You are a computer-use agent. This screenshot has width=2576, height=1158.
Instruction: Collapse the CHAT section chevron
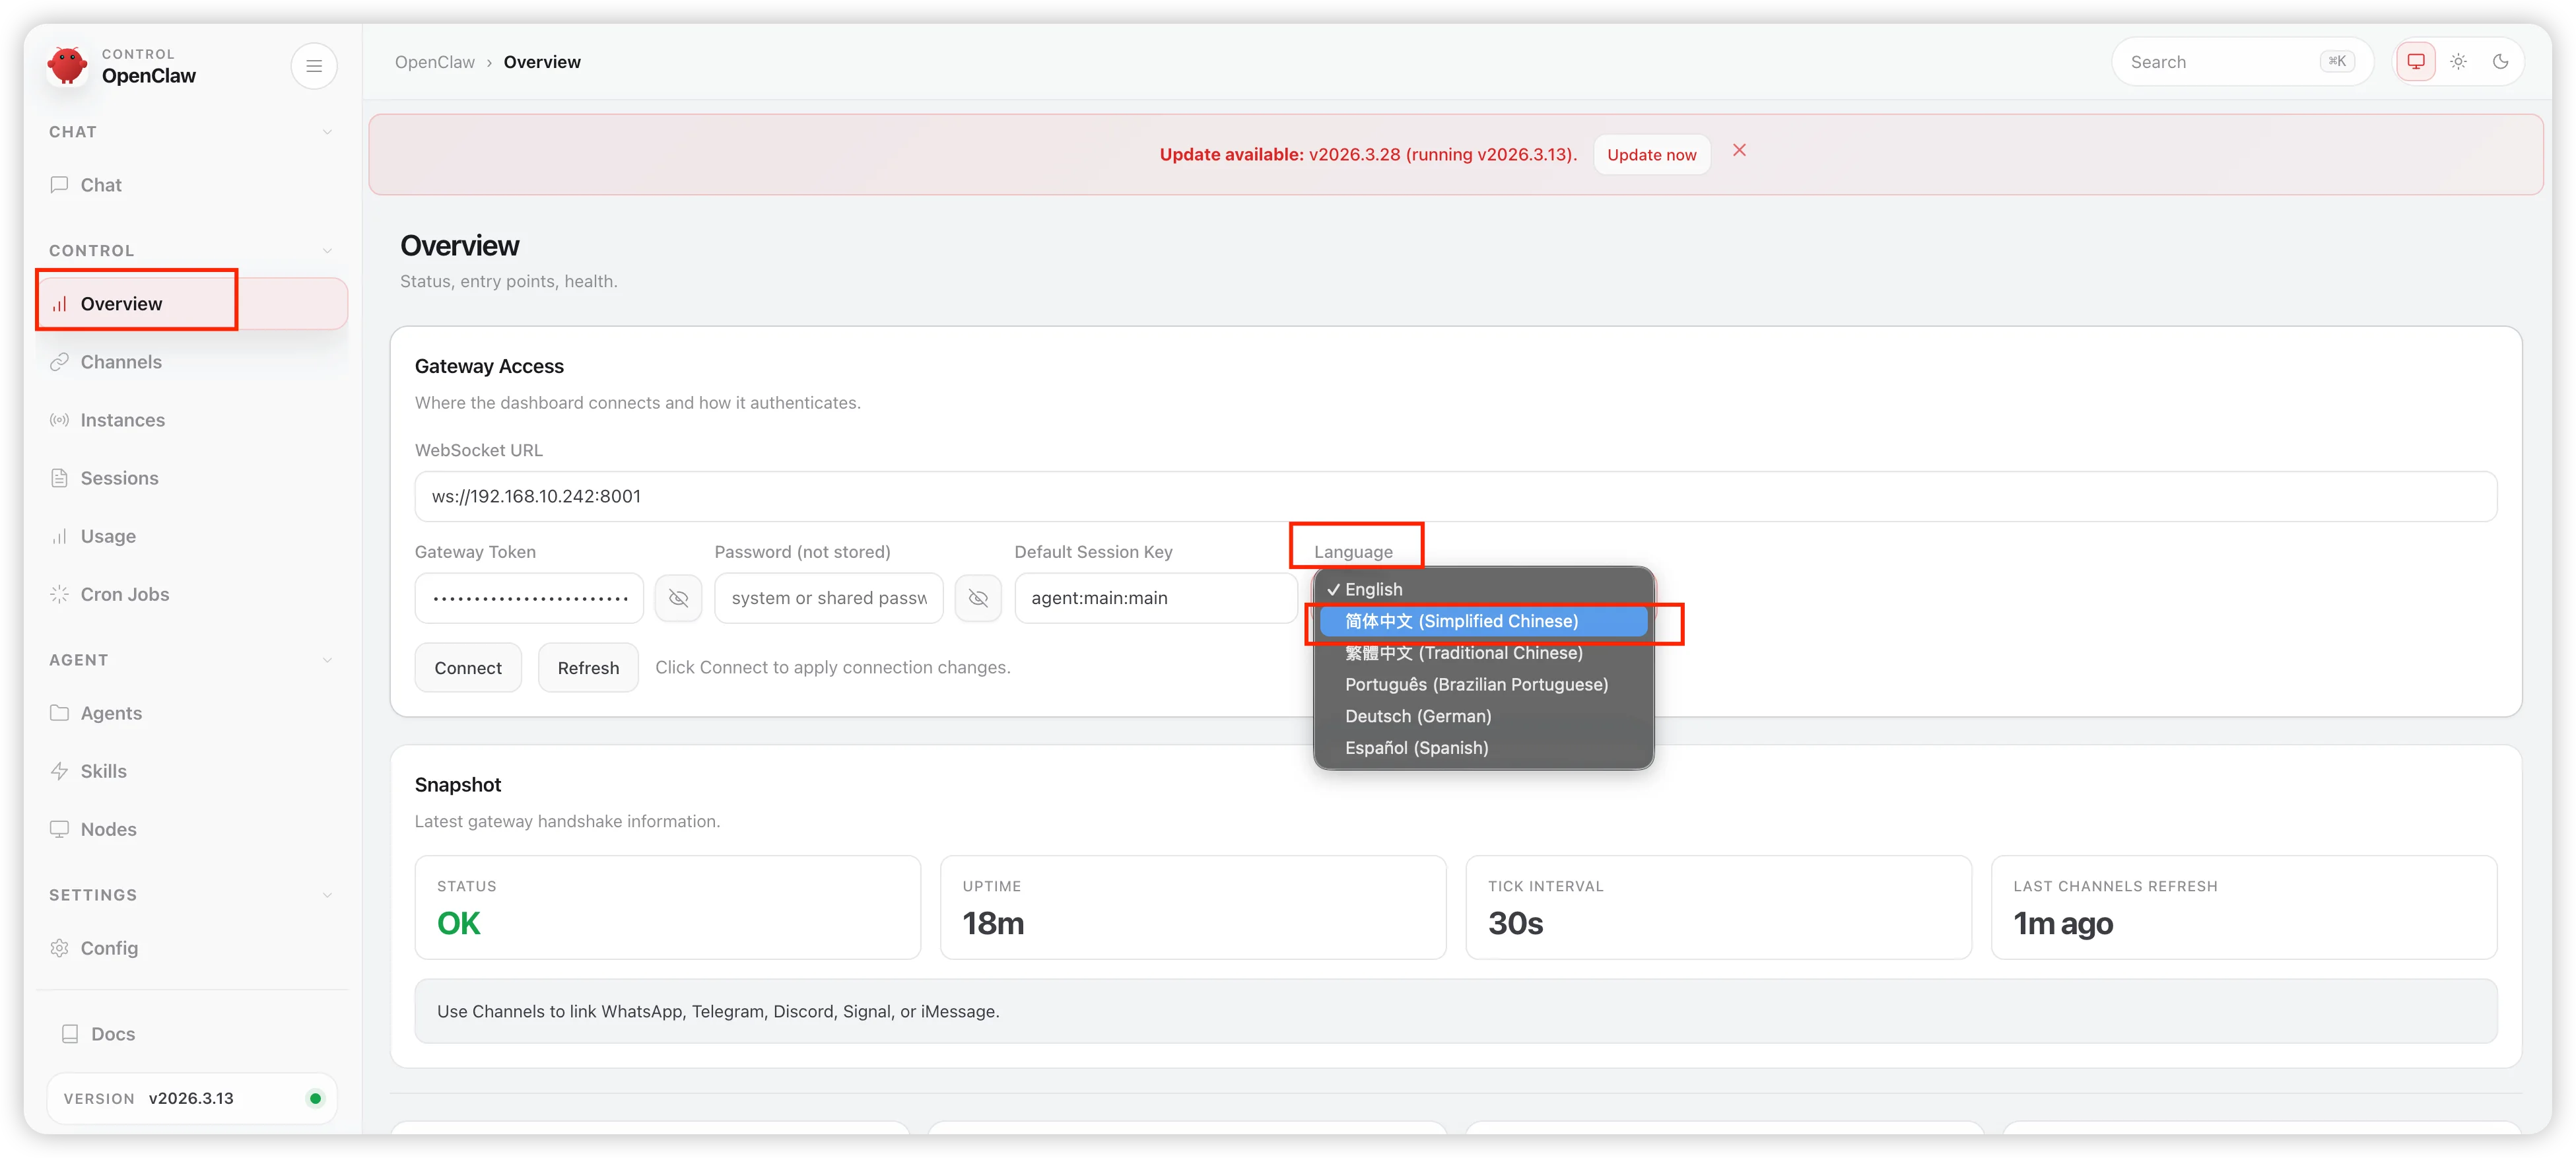click(x=327, y=132)
